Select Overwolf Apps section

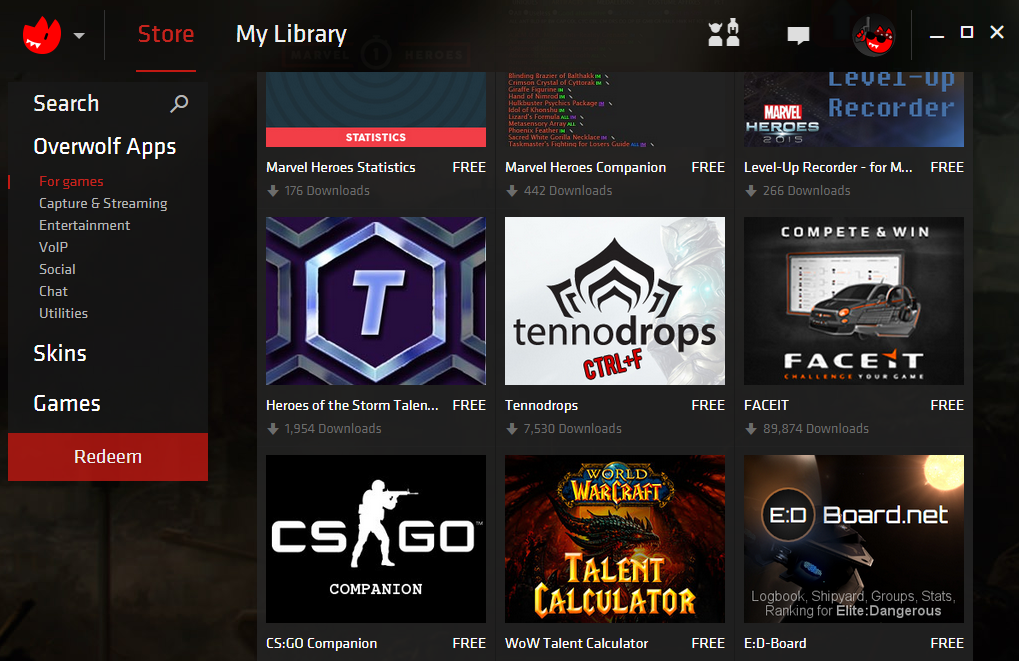point(105,147)
